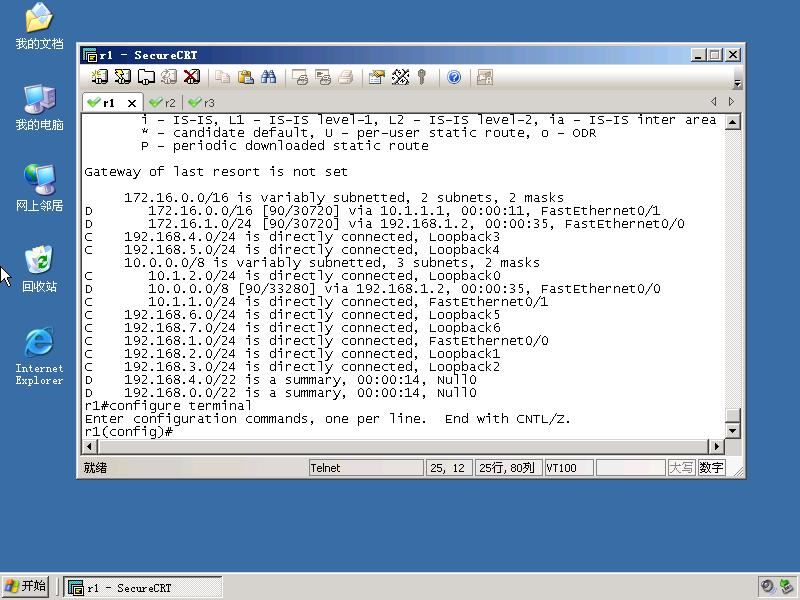Click horizontal scrollbar left arrow
Image resolution: width=800 pixels, height=600 pixels.
[x=89, y=446]
